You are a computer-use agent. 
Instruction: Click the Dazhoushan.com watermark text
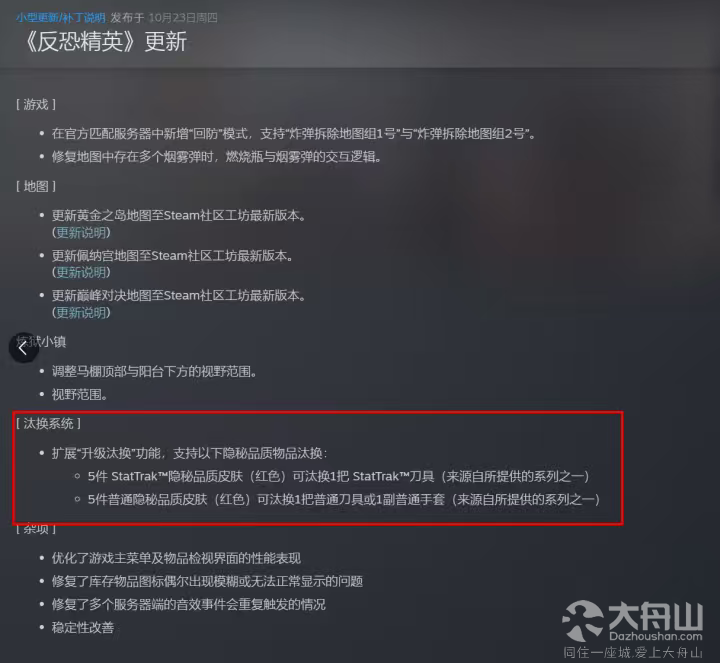tap(656, 636)
